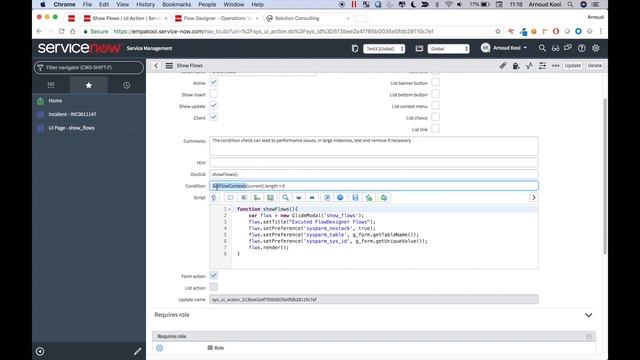The height and width of the screenshot is (360, 640).
Task: Click the page vertical scrollbar
Action: click(x=605, y=176)
